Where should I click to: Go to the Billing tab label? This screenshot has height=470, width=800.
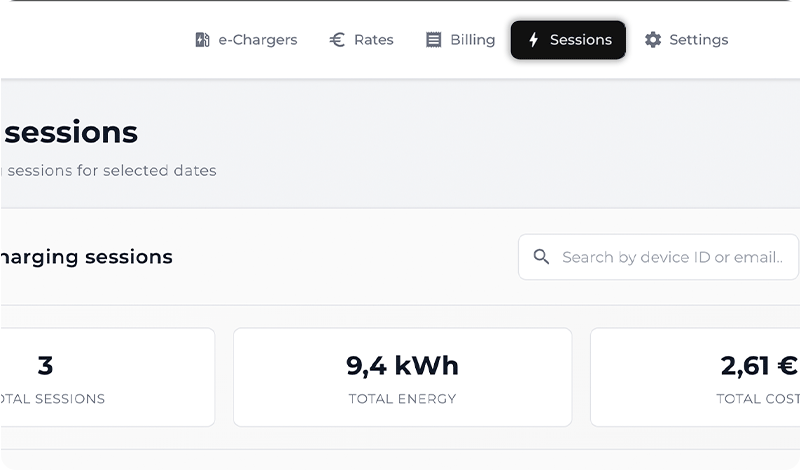[473, 40]
